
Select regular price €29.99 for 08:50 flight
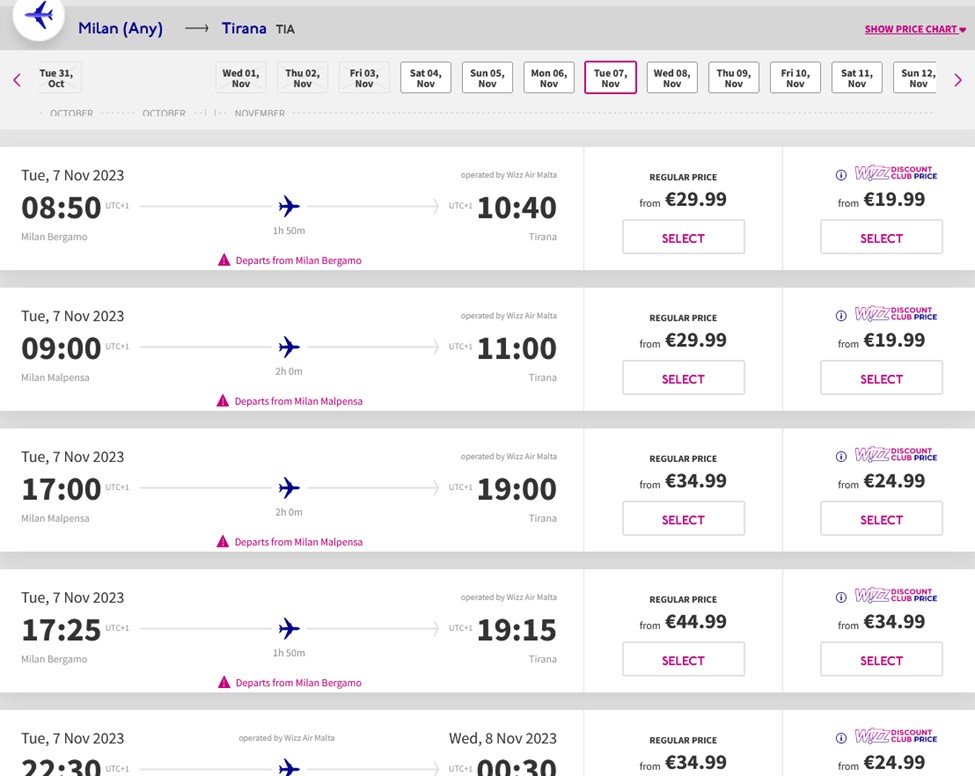pyautogui.click(x=683, y=238)
